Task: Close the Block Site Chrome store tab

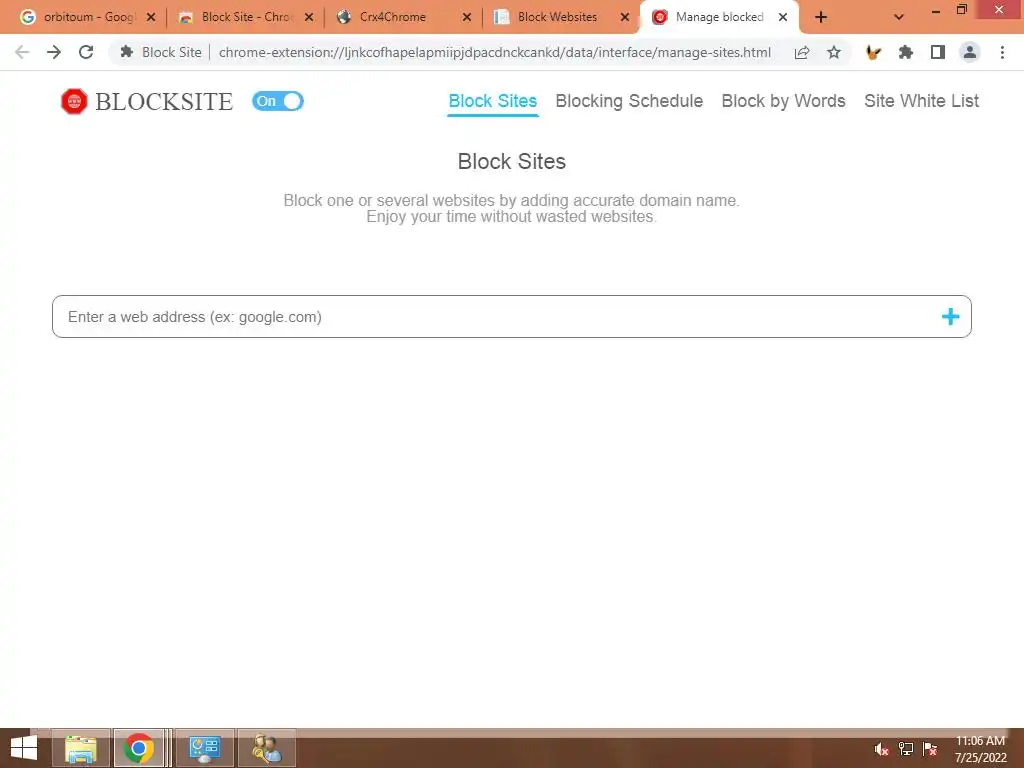Action: [309, 18]
